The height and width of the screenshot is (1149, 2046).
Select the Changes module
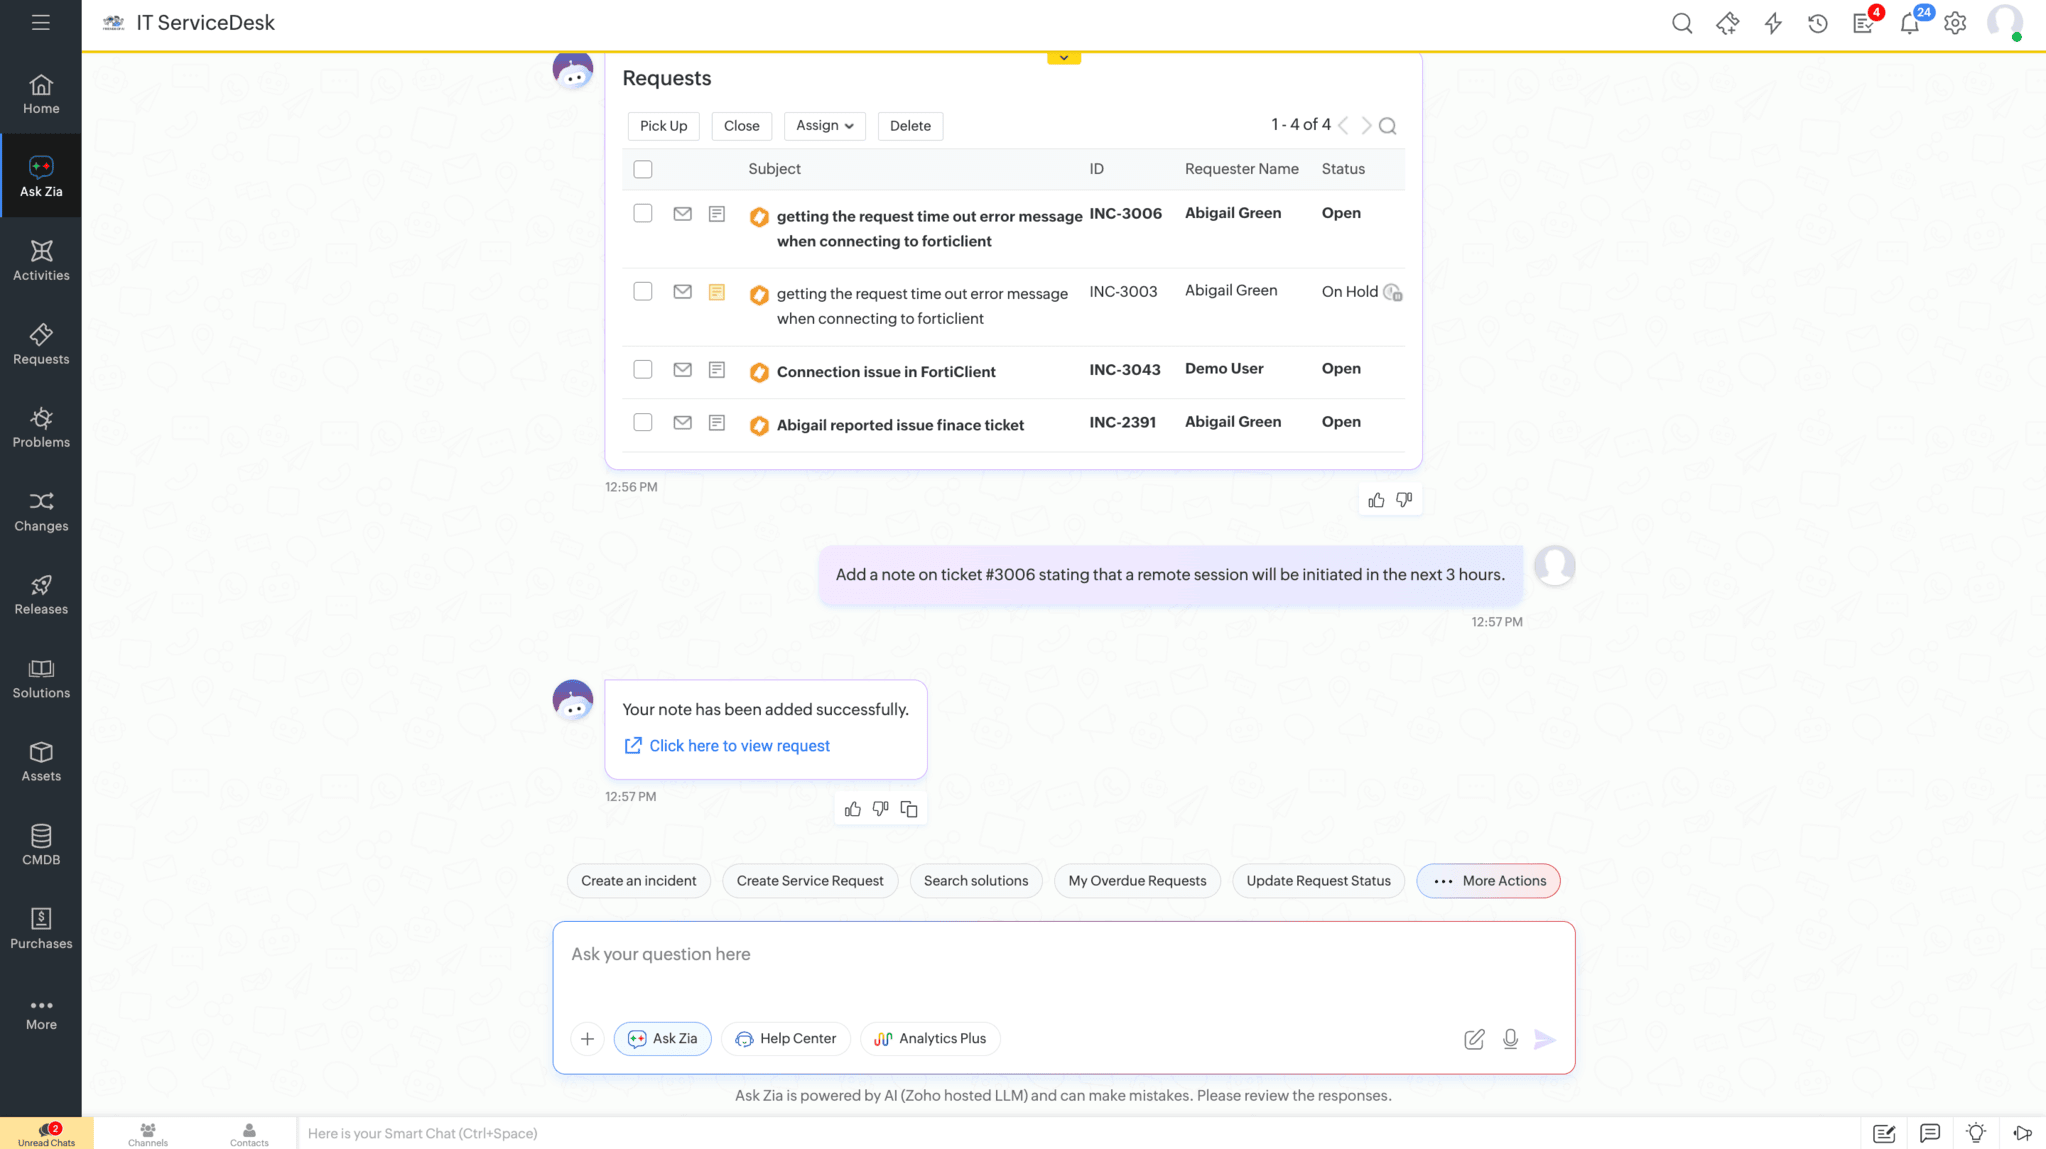click(x=41, y=512)
